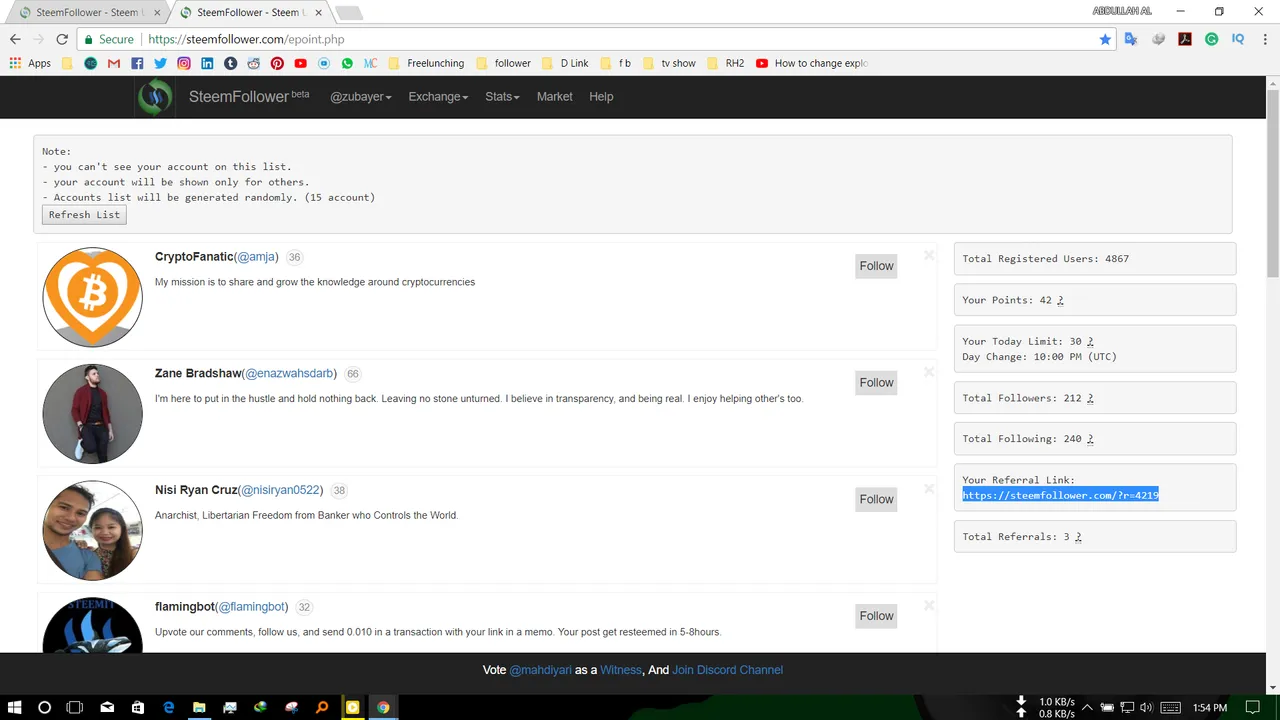This screenshot has height=720, width=1280.
Task: Open the Google Translate extension icon
Action: [1131, 39]
